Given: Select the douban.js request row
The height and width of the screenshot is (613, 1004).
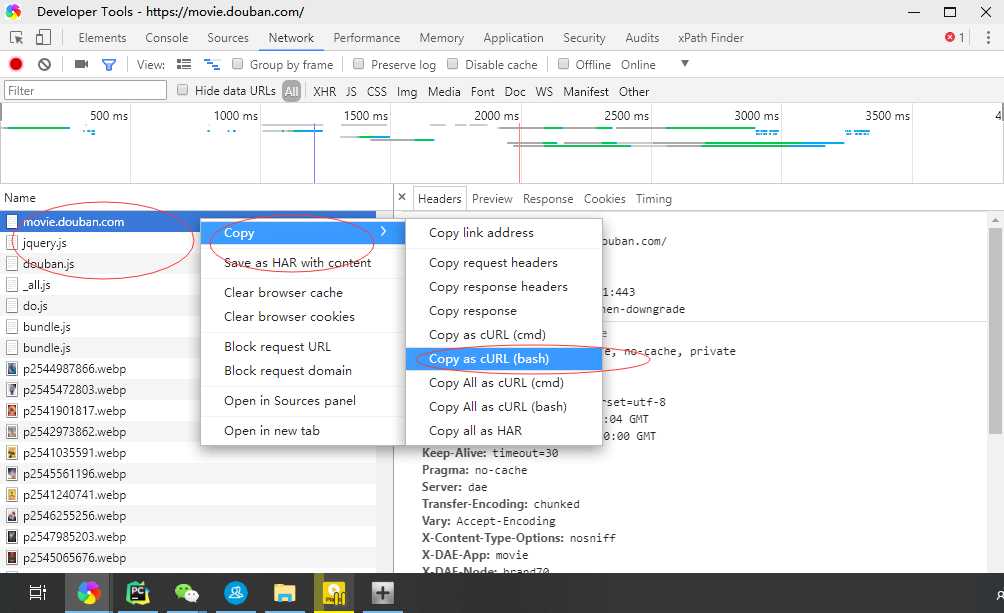Looking at the screenshot, I should [188, 264].
